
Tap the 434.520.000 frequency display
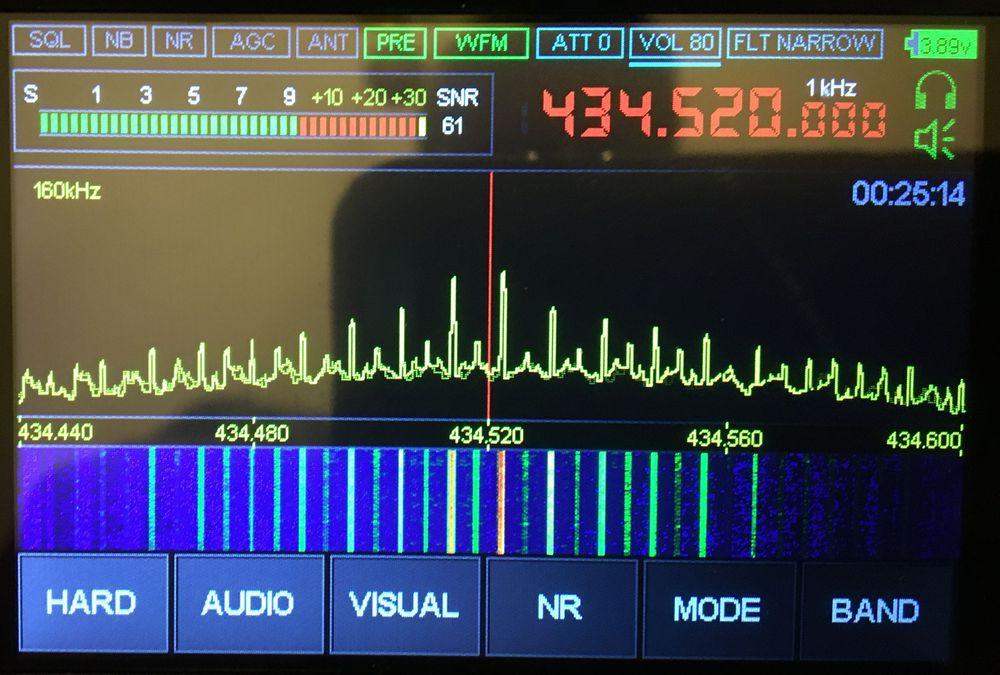coord(713,113)
